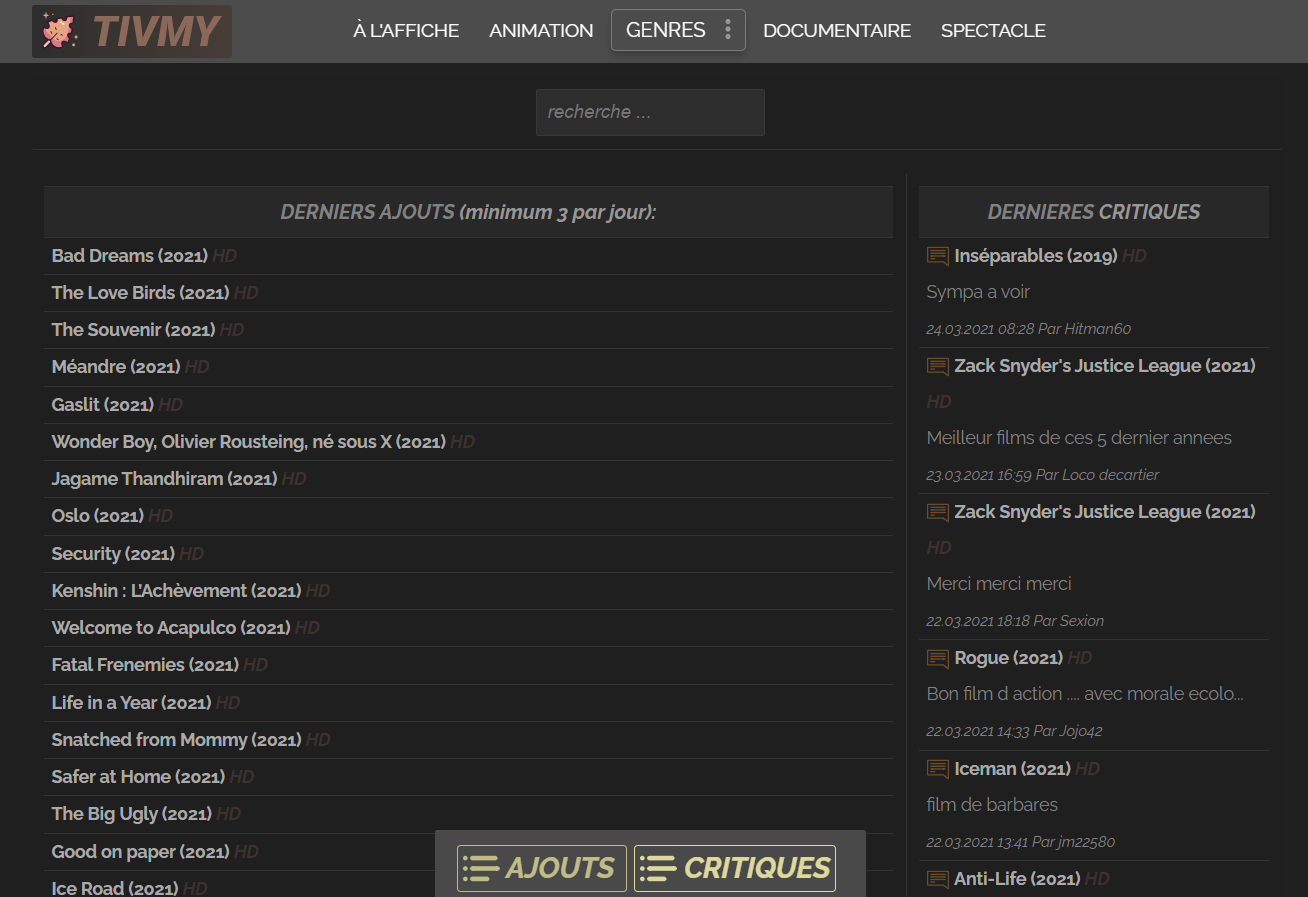Open Bad Dreams (2021)
Image resolution: width=1308 pixels, height=897 pixels.
(x=130, y=256)
